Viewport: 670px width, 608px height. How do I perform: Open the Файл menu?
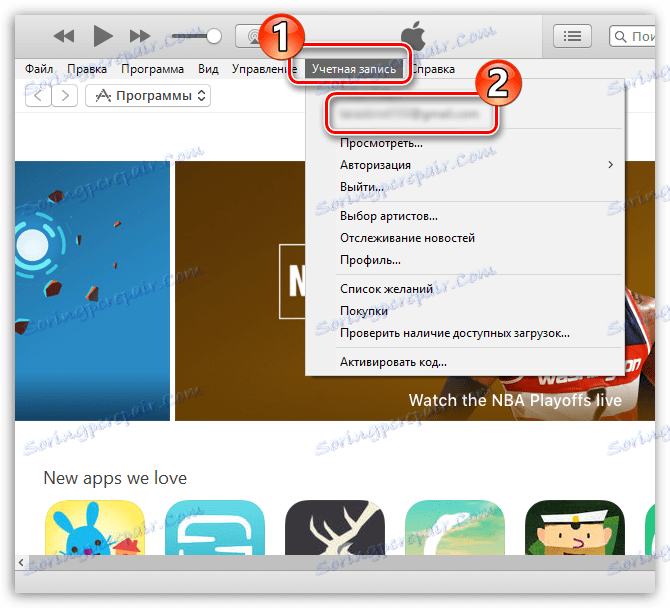pyautogui.click(x=39, y=69)
